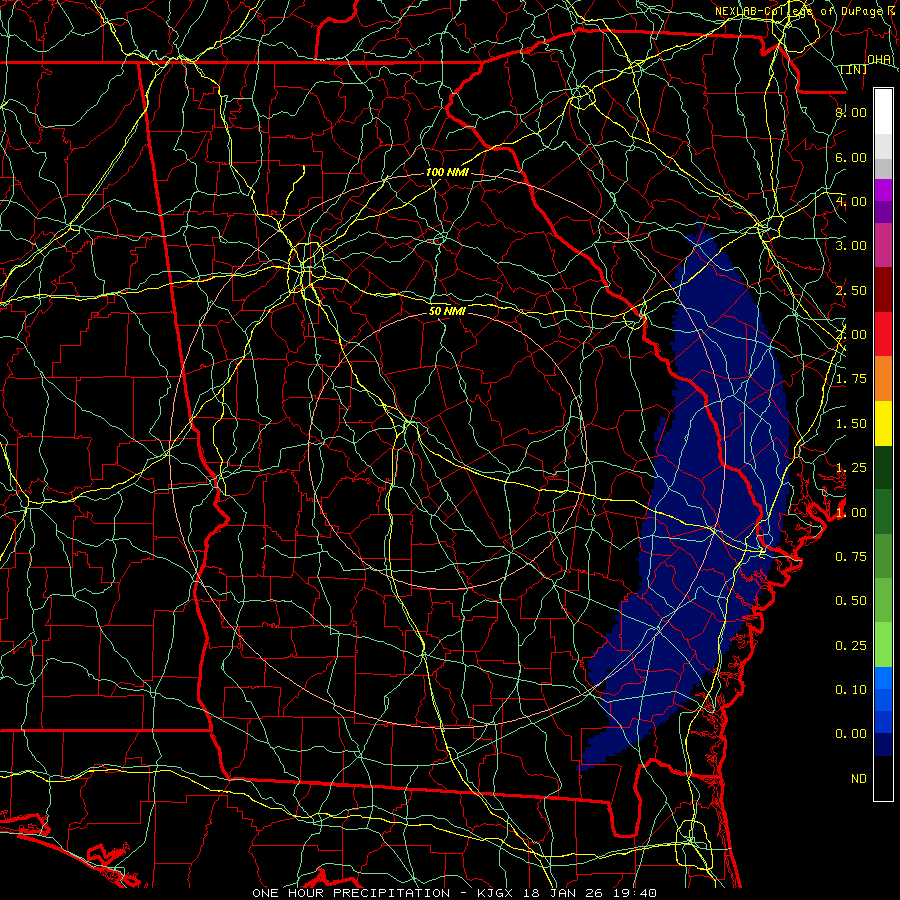Viewport: 900px width, 900px height.
Task: Click the 1.25 legend value
Action: tap(851, 468)
